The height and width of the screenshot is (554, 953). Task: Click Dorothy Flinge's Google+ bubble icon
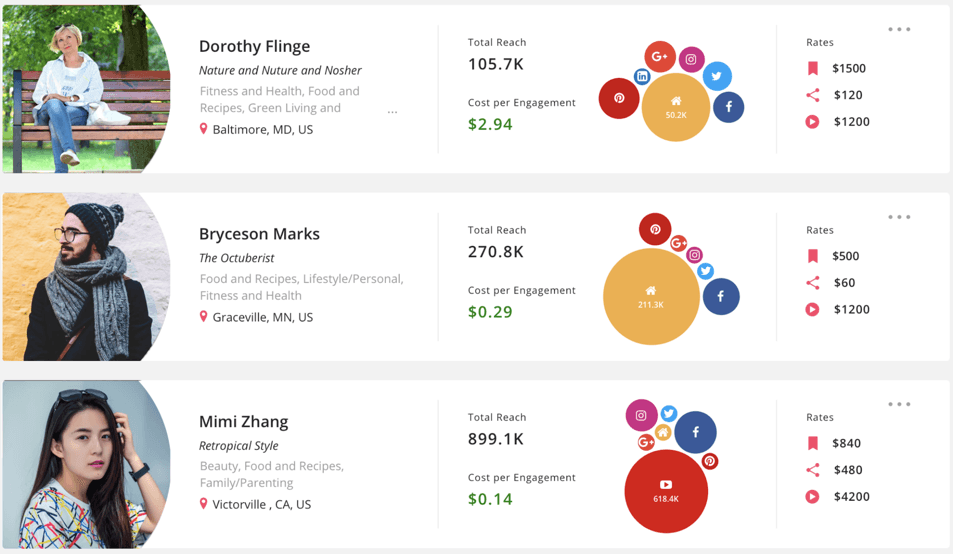pyautogui.click(x=660, y=56)
